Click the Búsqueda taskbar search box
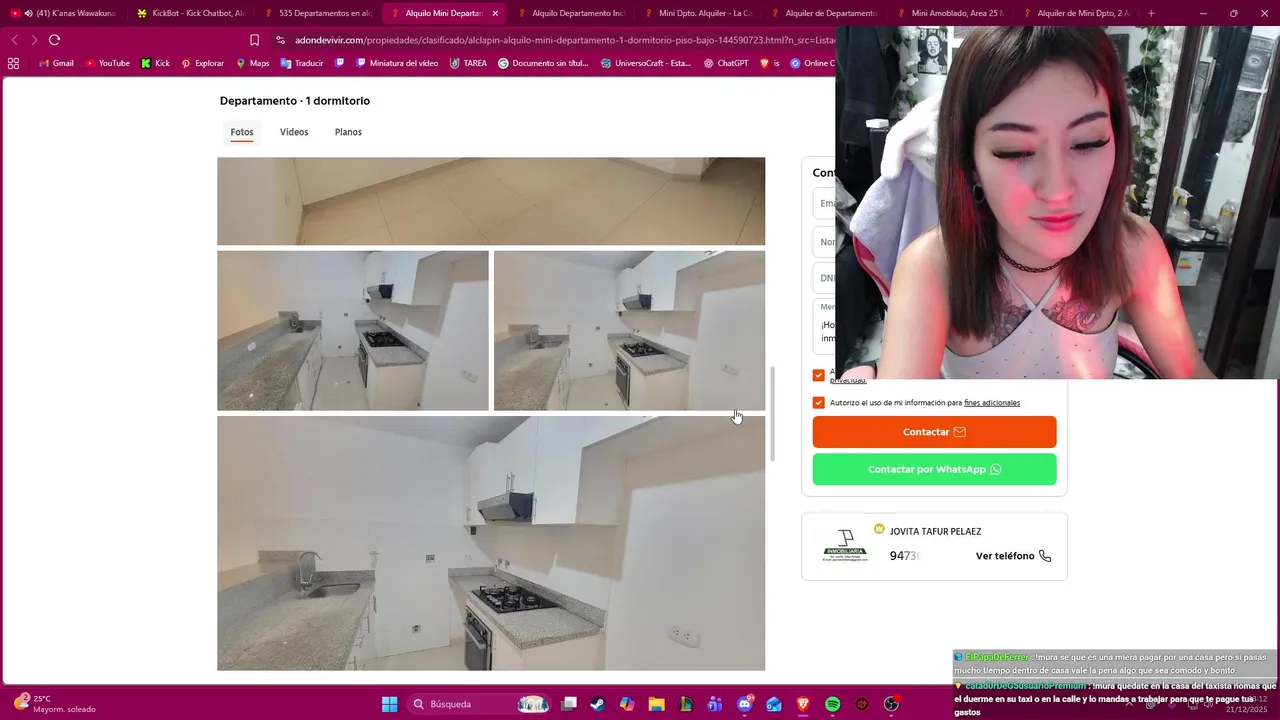 point(481,704)
